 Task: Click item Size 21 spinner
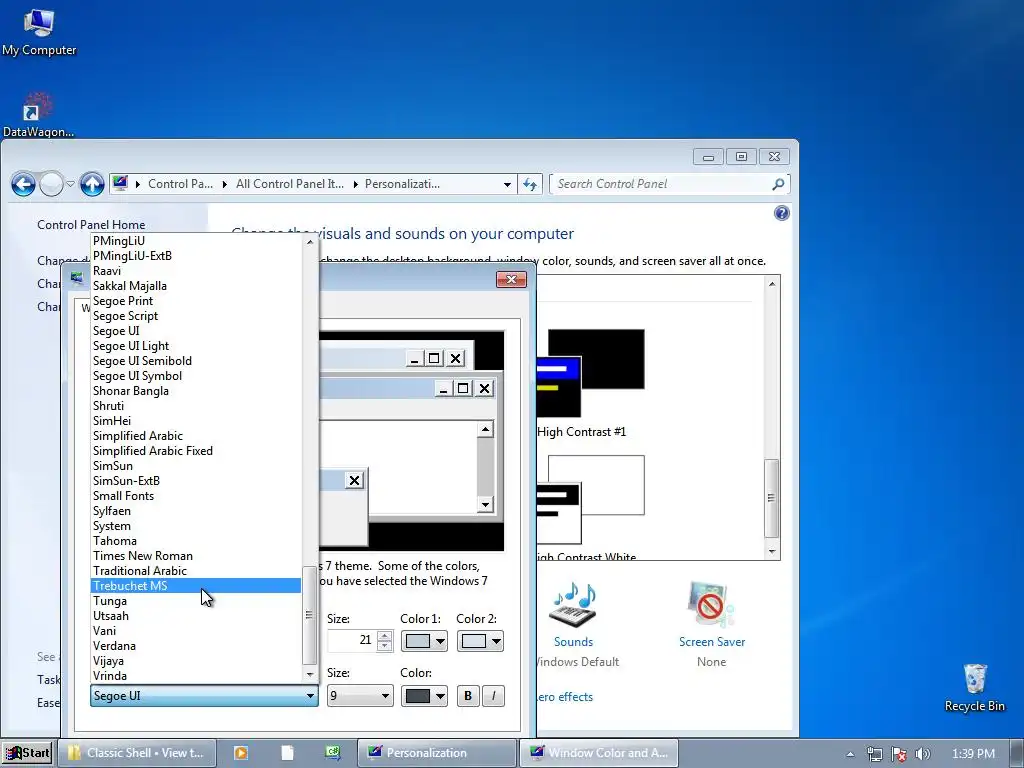pos(384,641)
